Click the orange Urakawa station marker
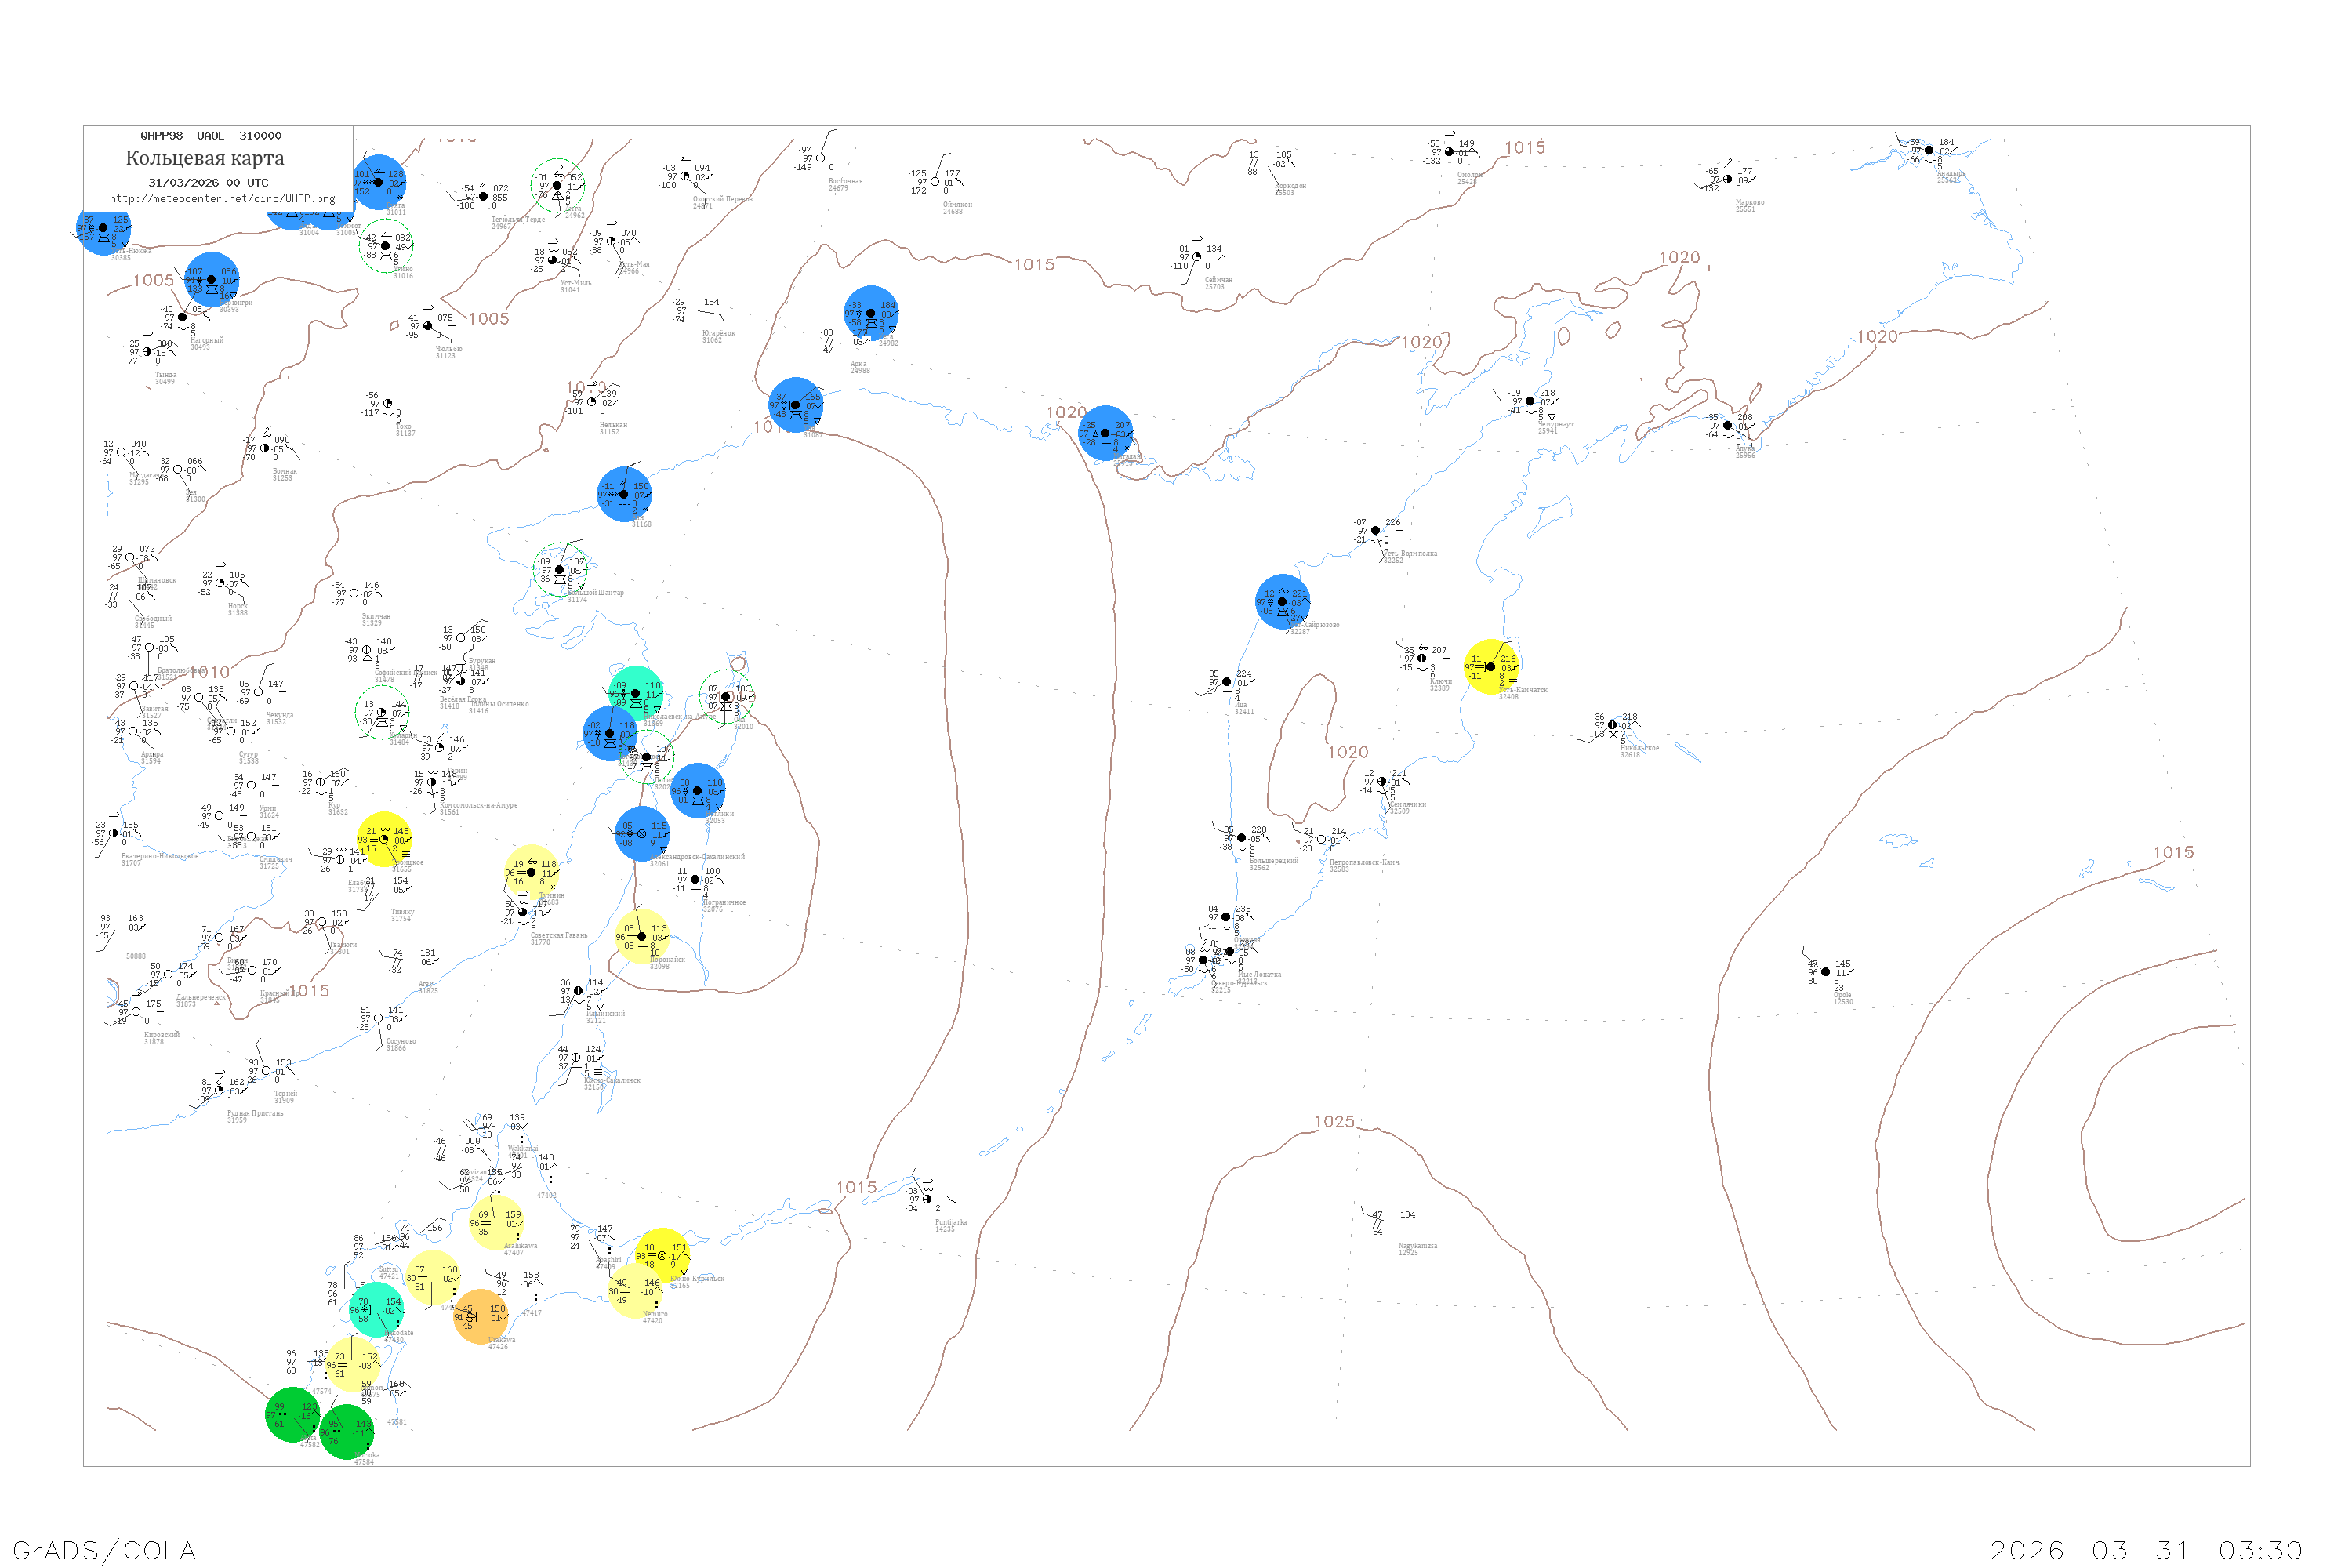 [x=481, y=1317]
